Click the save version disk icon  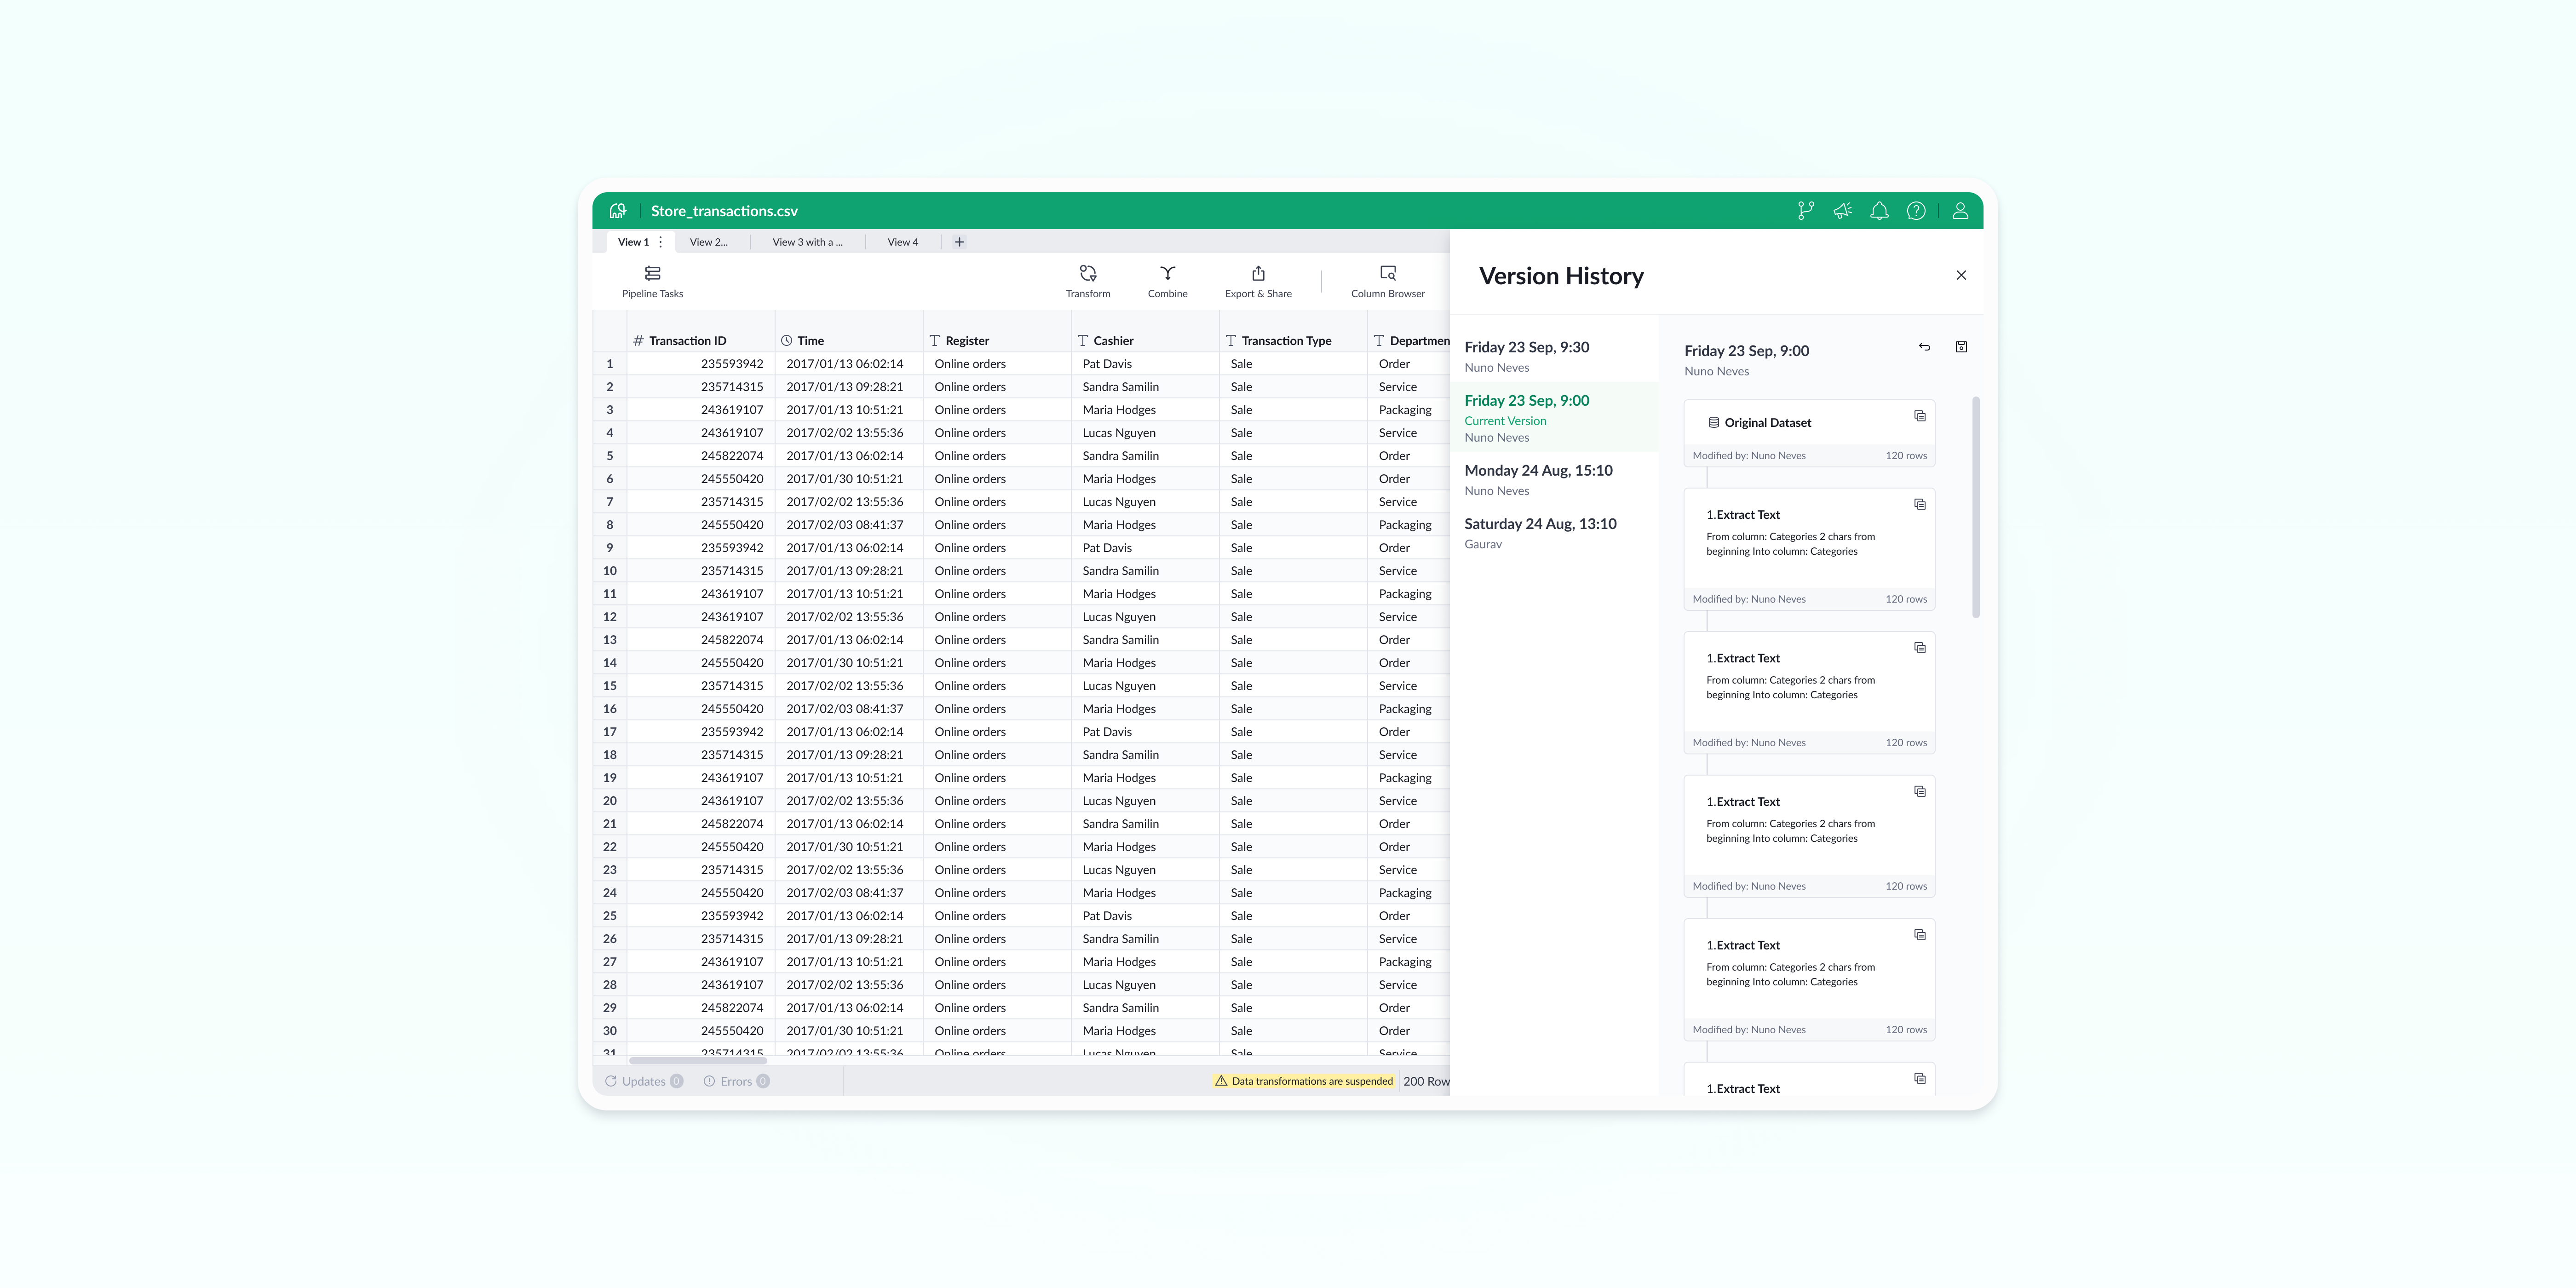pos(1961,347)
